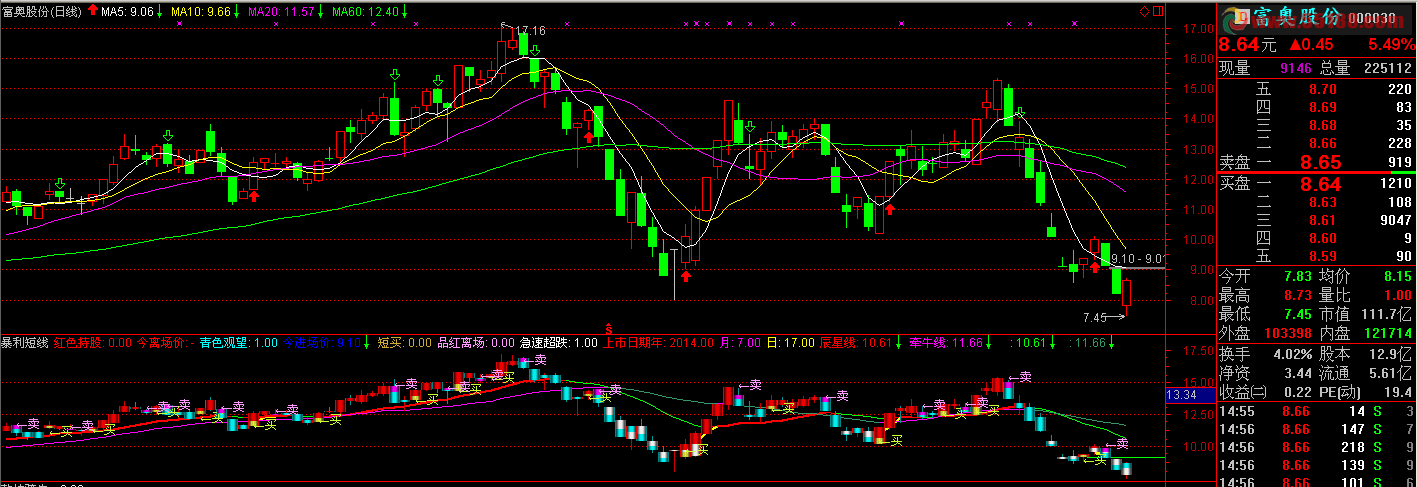This screenshot has height=487, width=1417.
Task: Click the MA5: 9.06 label
Action: pos(128,11)
